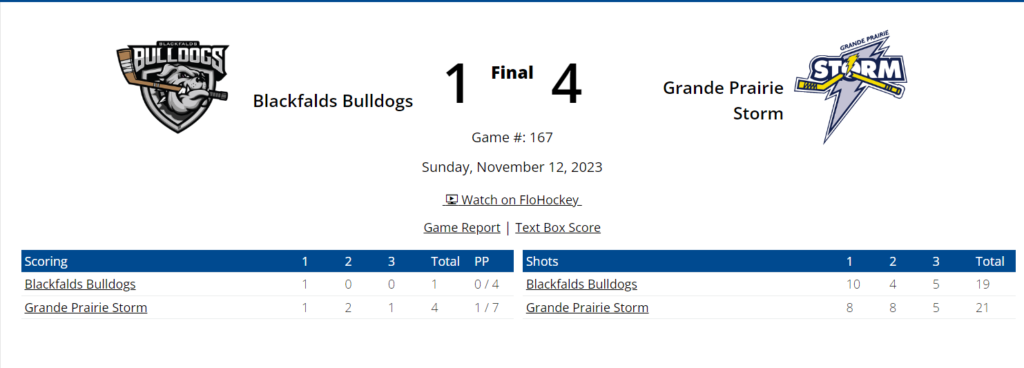Click the PP column header

pyautogui.click(x=483, y=262)
